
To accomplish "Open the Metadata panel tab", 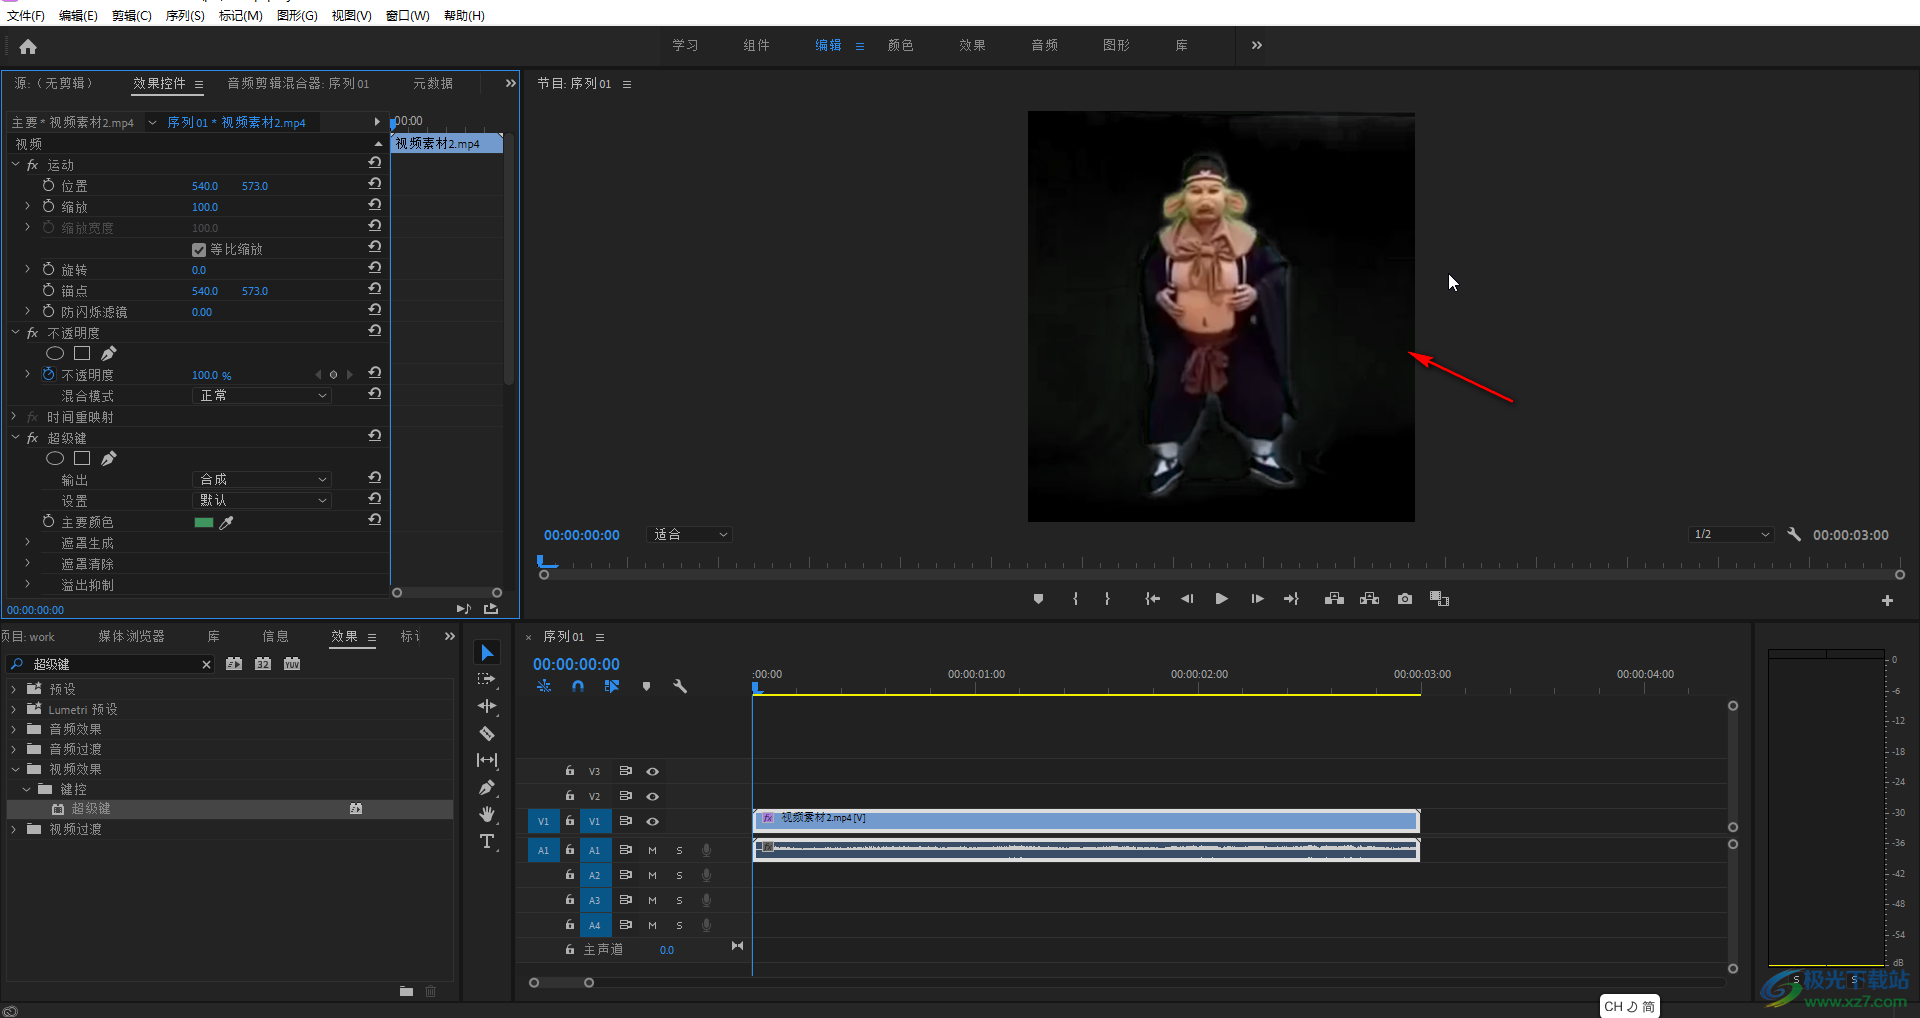I will tap(433, 83).
